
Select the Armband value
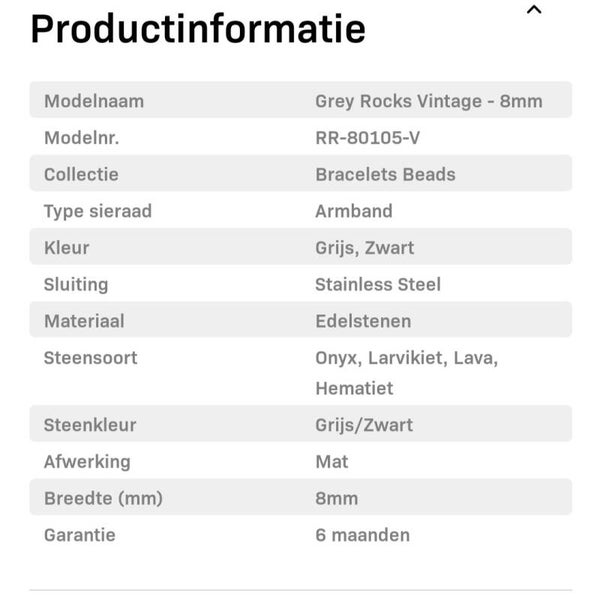click(x=354, y=211)
